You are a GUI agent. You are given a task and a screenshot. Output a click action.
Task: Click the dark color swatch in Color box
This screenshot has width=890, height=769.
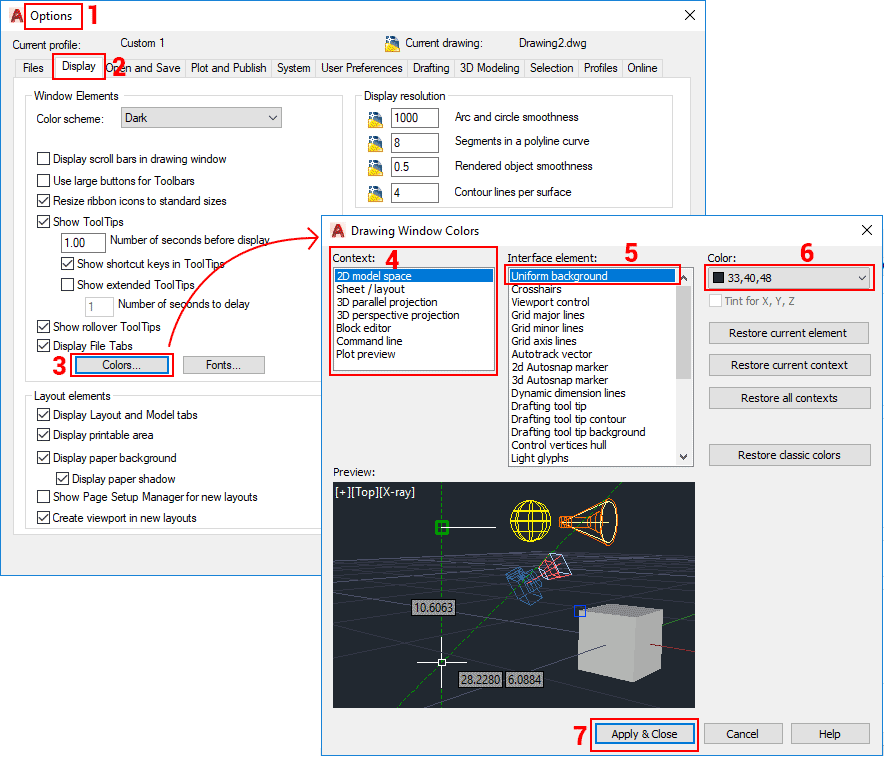(x=718, y=278)
